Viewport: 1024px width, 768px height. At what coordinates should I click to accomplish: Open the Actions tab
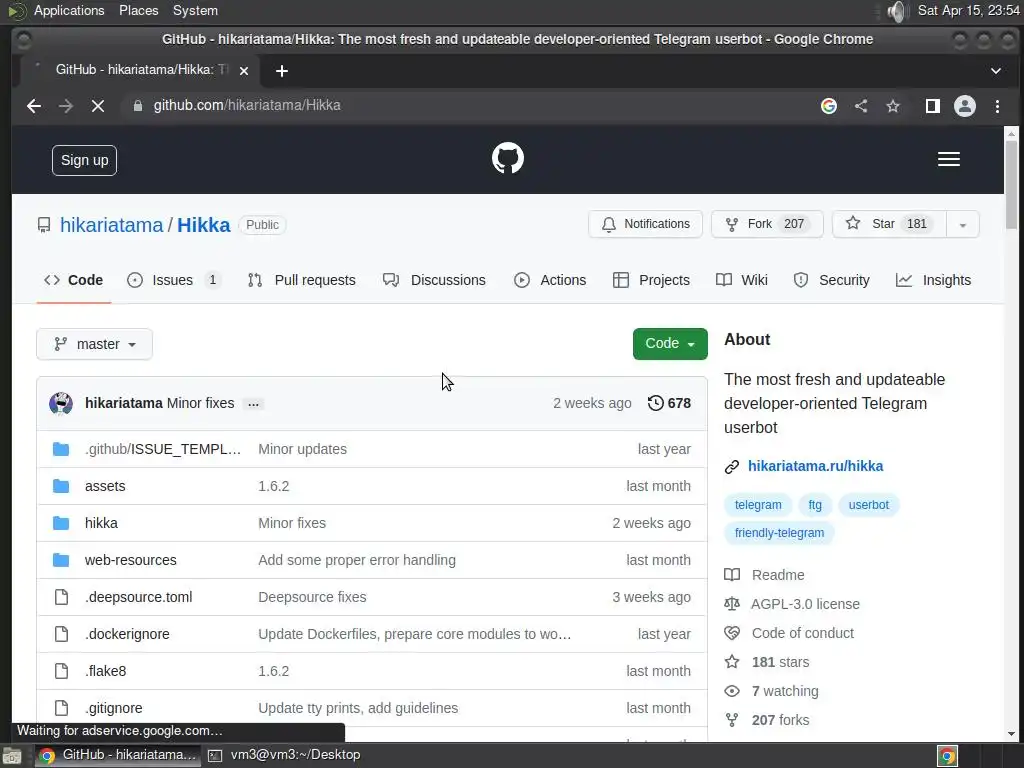[x=550, y=280]
